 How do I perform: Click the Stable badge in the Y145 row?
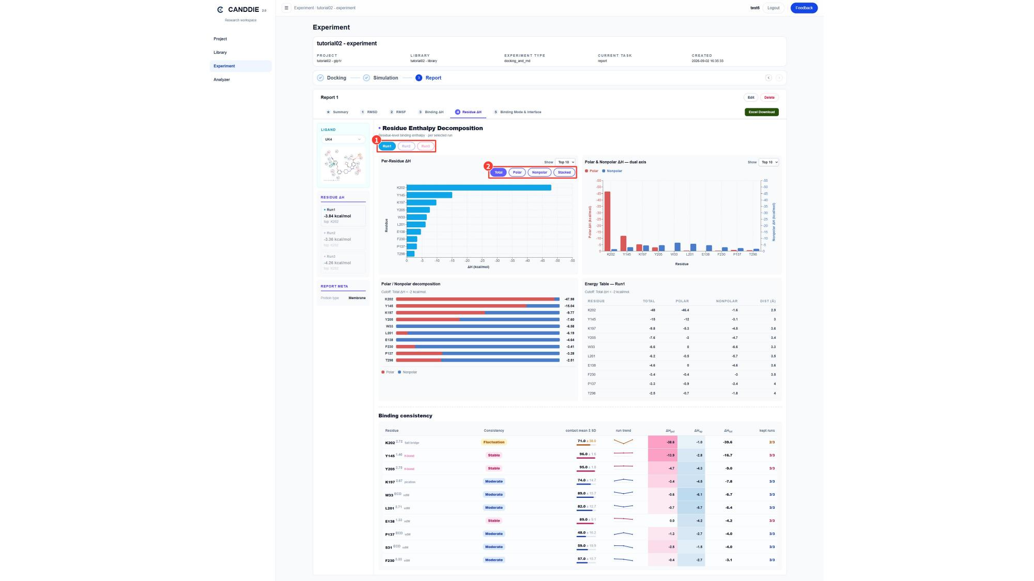[494, 455]
